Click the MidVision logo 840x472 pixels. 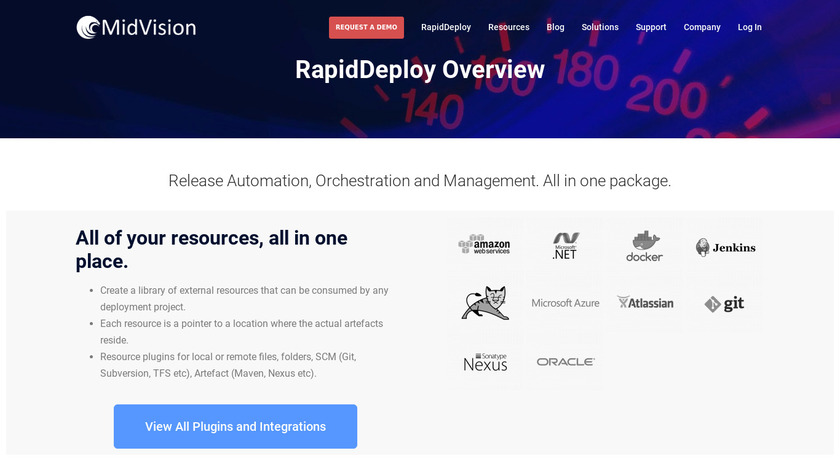pyautogui.click(x=136, y=27)
